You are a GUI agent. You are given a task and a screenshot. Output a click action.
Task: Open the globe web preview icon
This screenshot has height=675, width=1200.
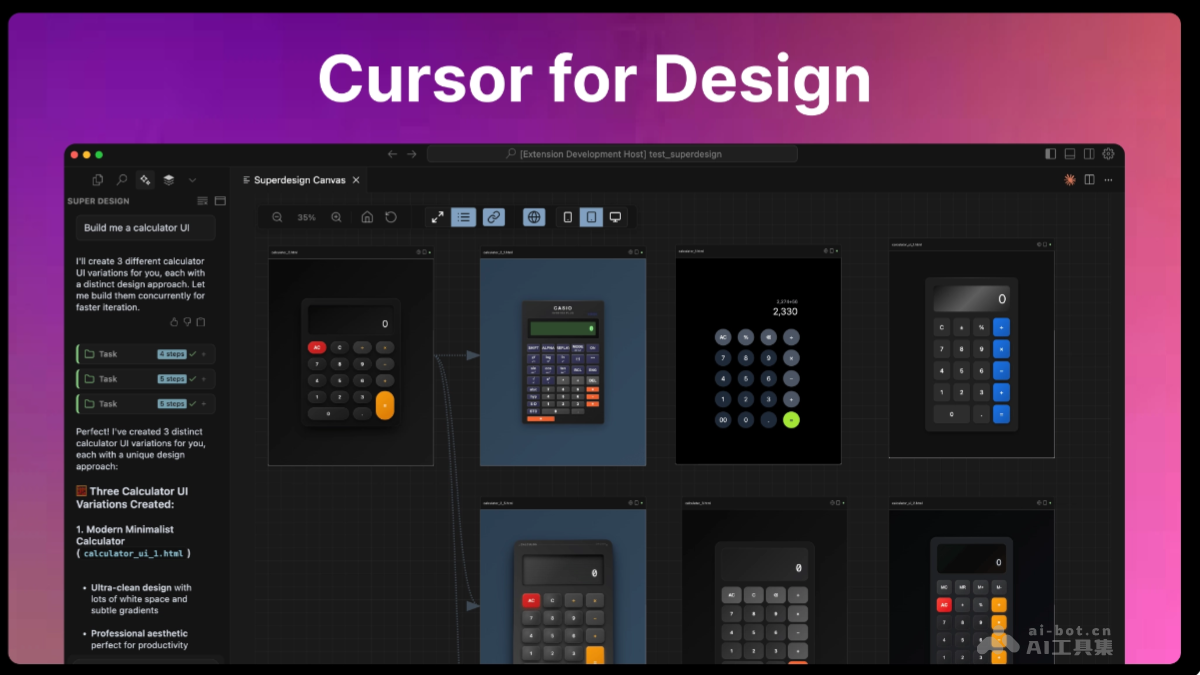click(534, 217)
